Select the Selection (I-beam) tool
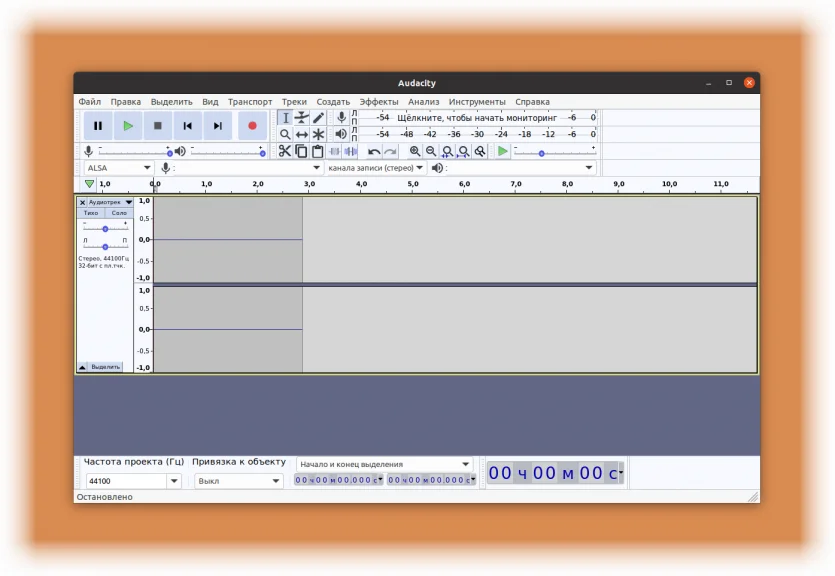Viewport: 835px width, 576px height. tap(285, 118)
